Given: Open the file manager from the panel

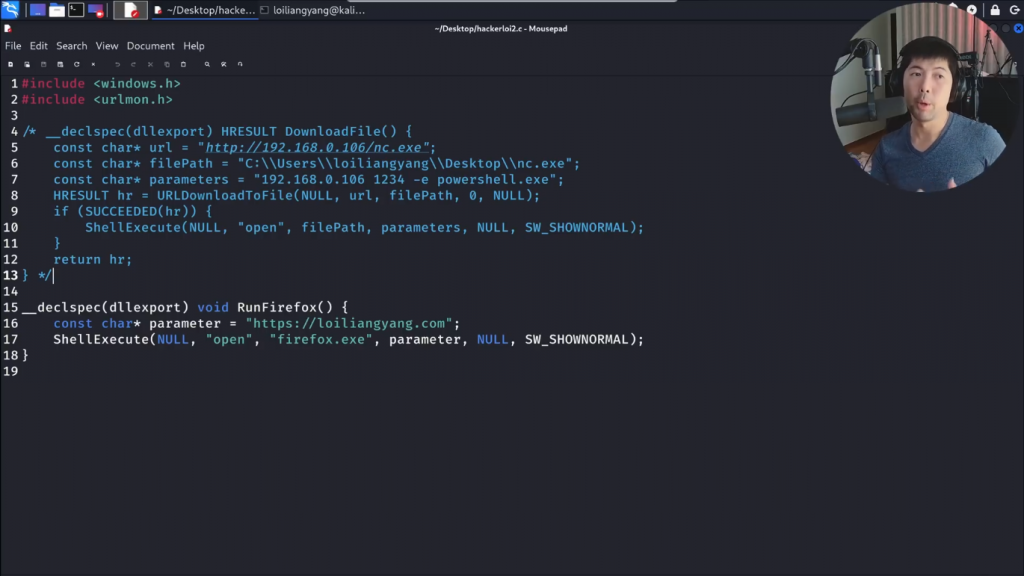Looking at the screenshot, I should [x=57, y=10].
